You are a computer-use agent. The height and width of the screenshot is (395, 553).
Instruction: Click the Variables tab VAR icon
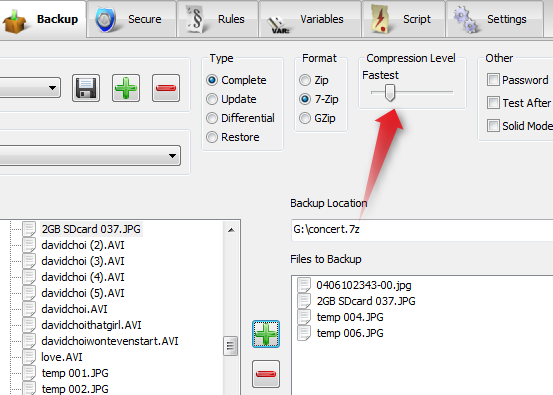pyautogui.click(x=278, y=25)
